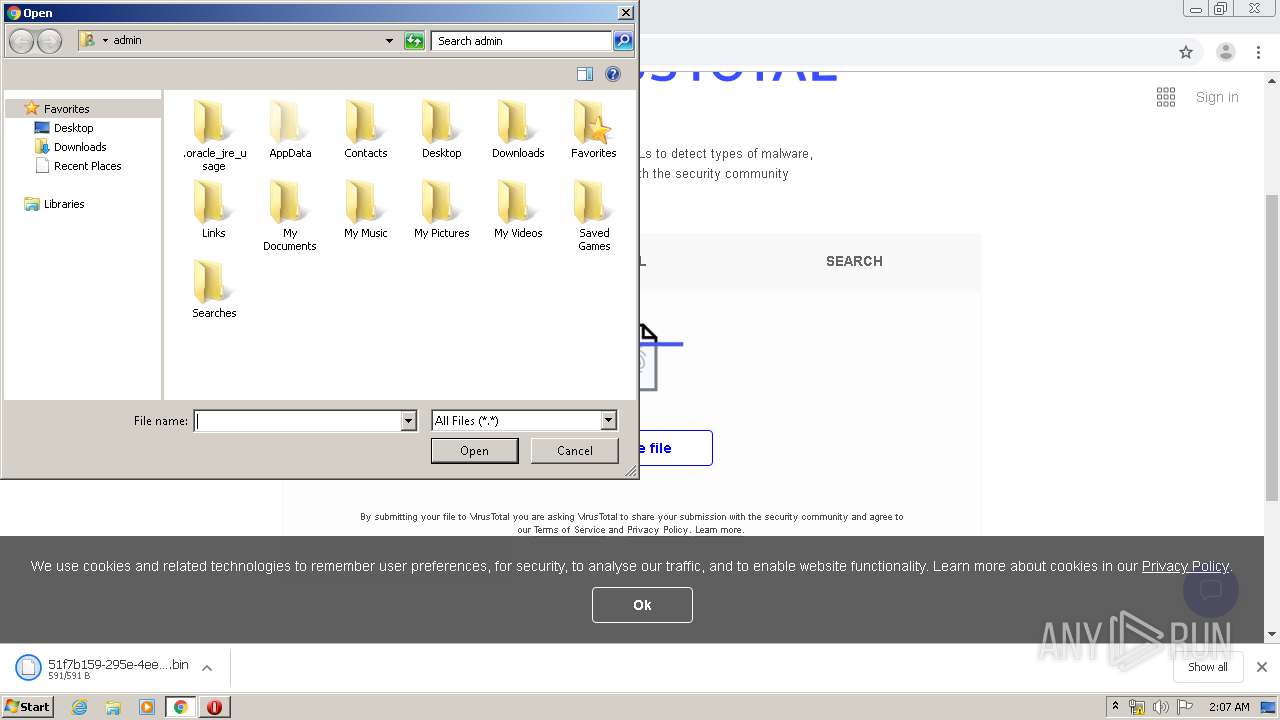
Task: Open dialog Help icon
Action: tap(613, 74)
